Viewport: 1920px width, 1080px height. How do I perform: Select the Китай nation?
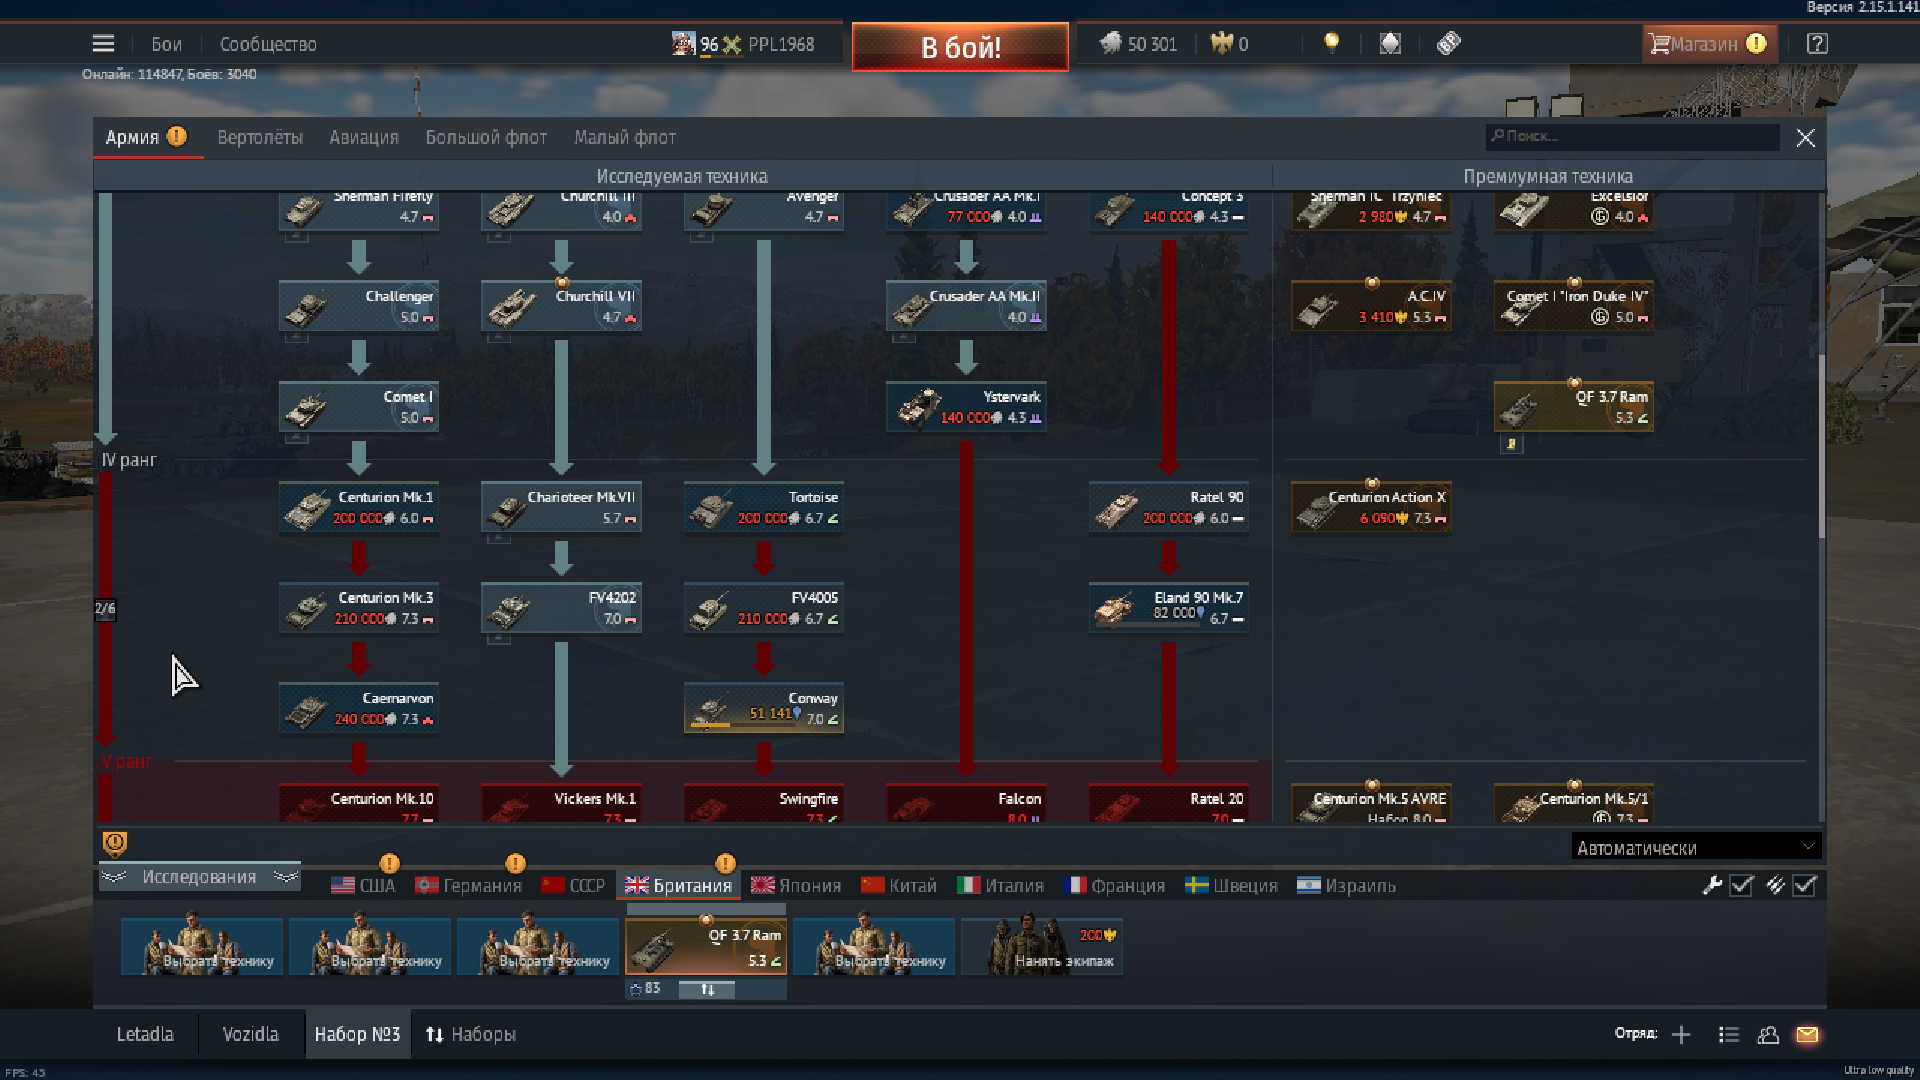tap(899, 885)
